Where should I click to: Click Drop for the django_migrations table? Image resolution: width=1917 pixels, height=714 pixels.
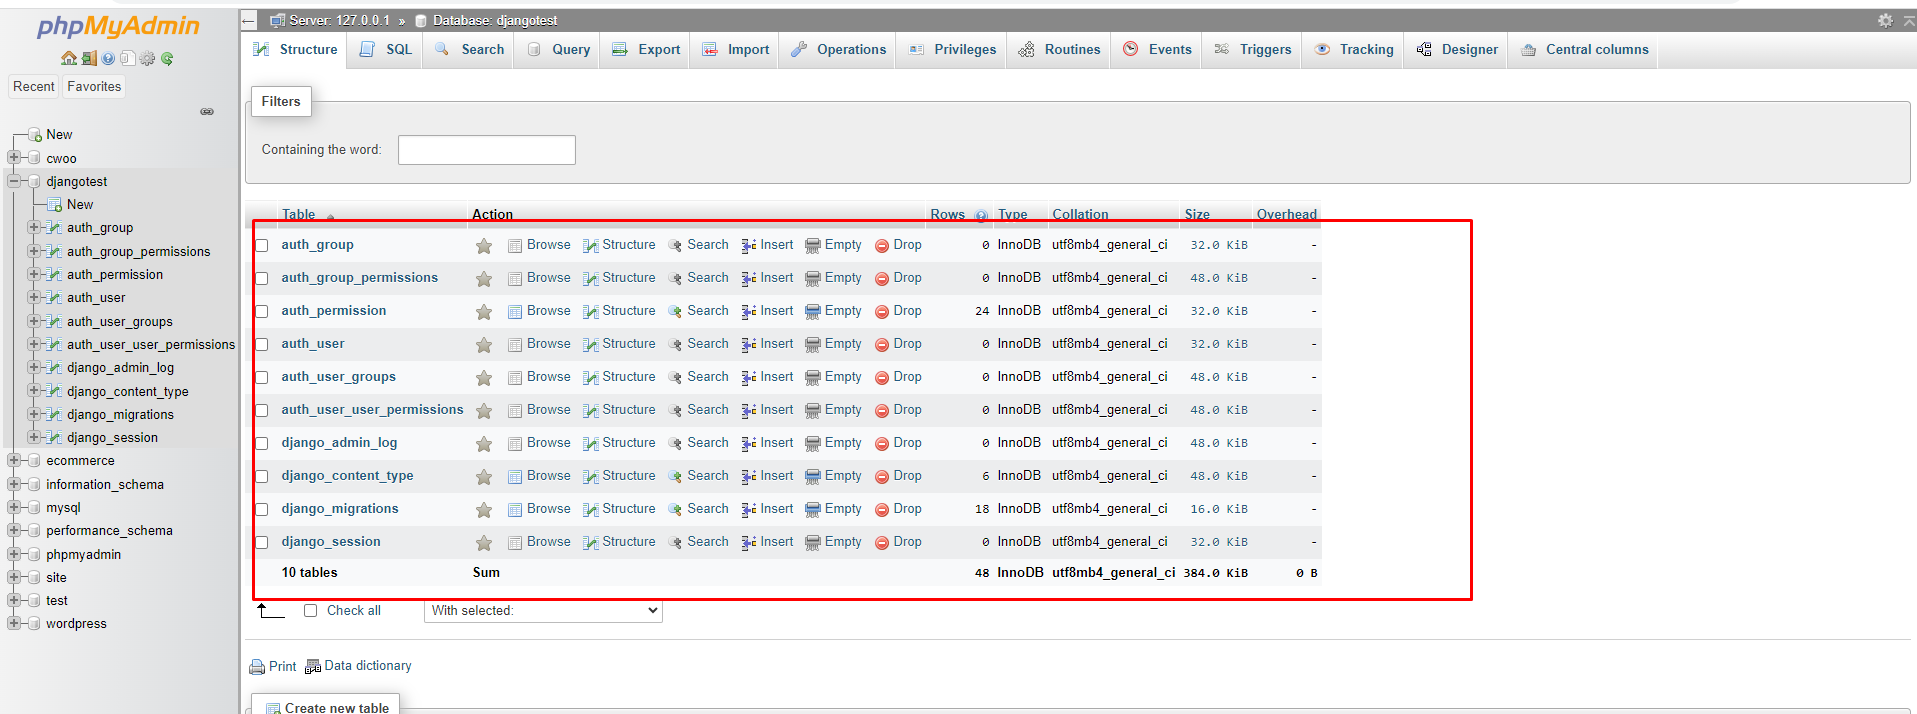pos(899,509)
